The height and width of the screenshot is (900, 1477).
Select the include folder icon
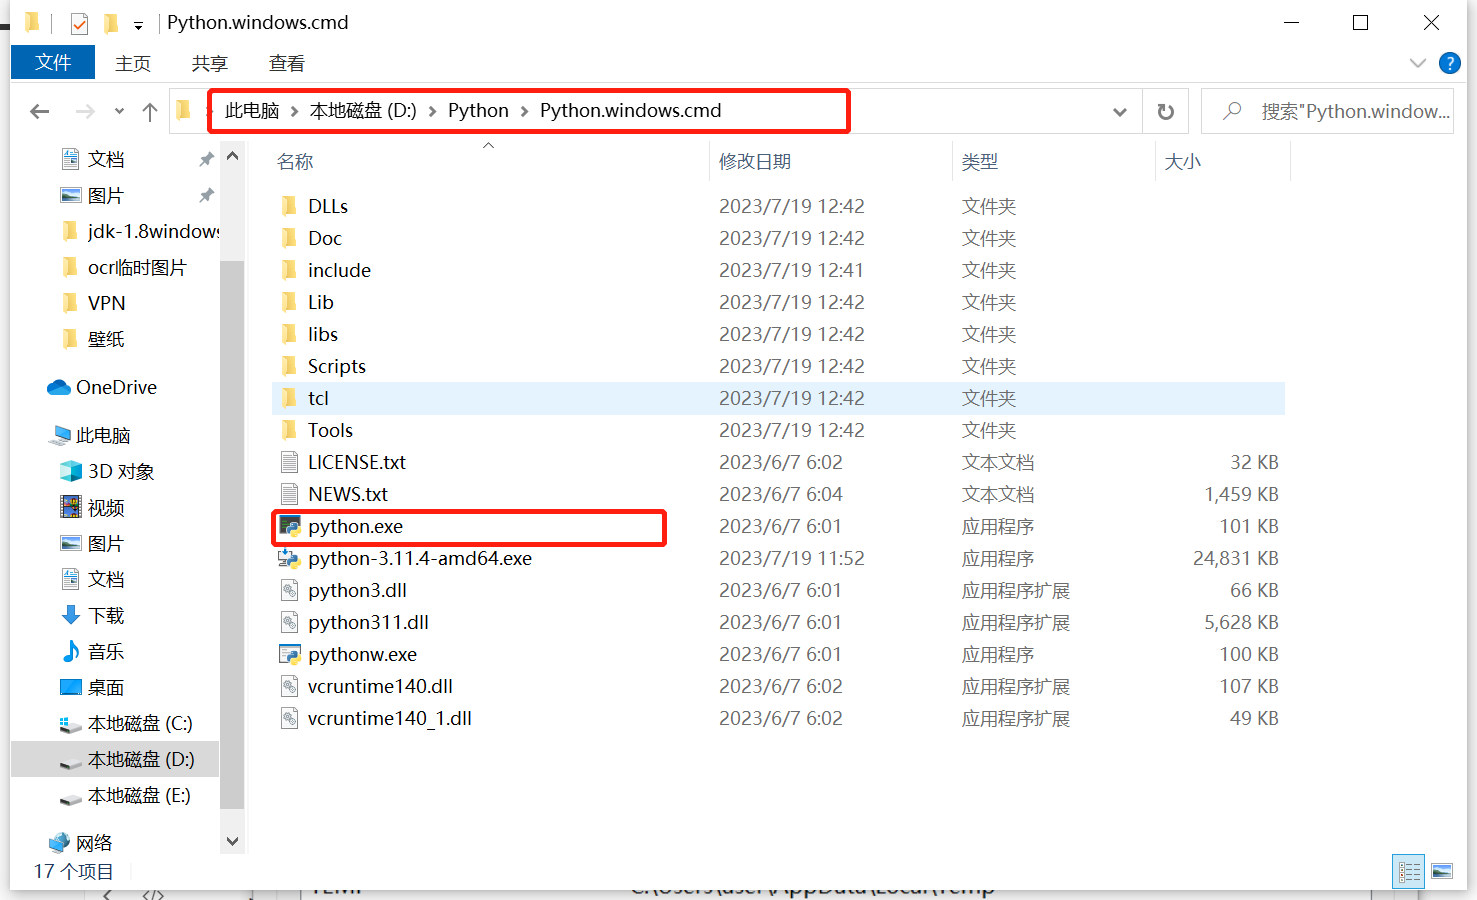point(289,270)
